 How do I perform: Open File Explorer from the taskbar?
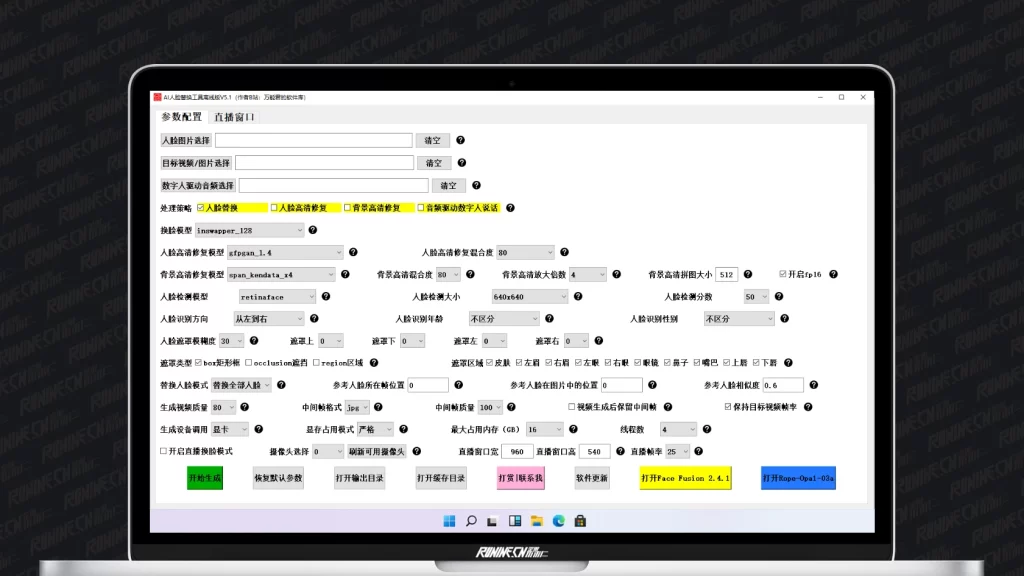[537, 520]
